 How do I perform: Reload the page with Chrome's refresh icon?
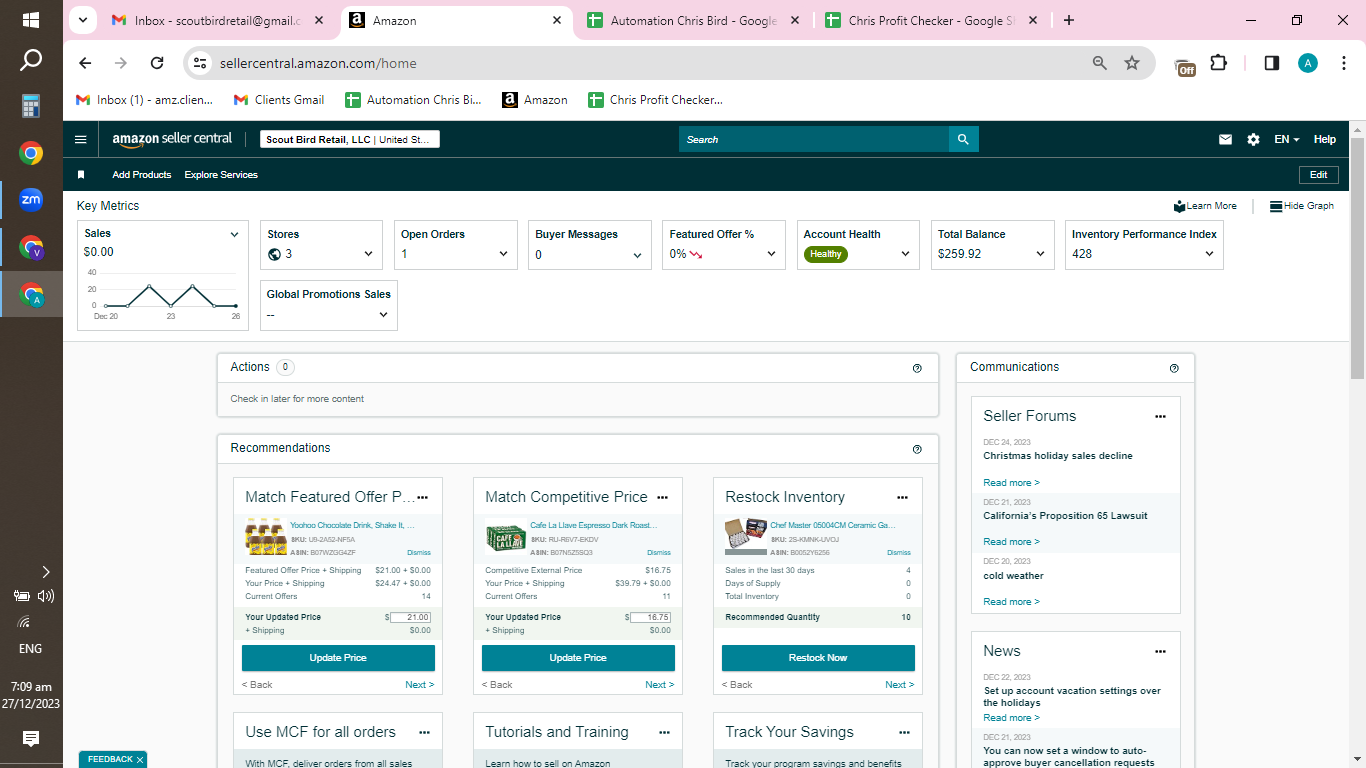157,63
